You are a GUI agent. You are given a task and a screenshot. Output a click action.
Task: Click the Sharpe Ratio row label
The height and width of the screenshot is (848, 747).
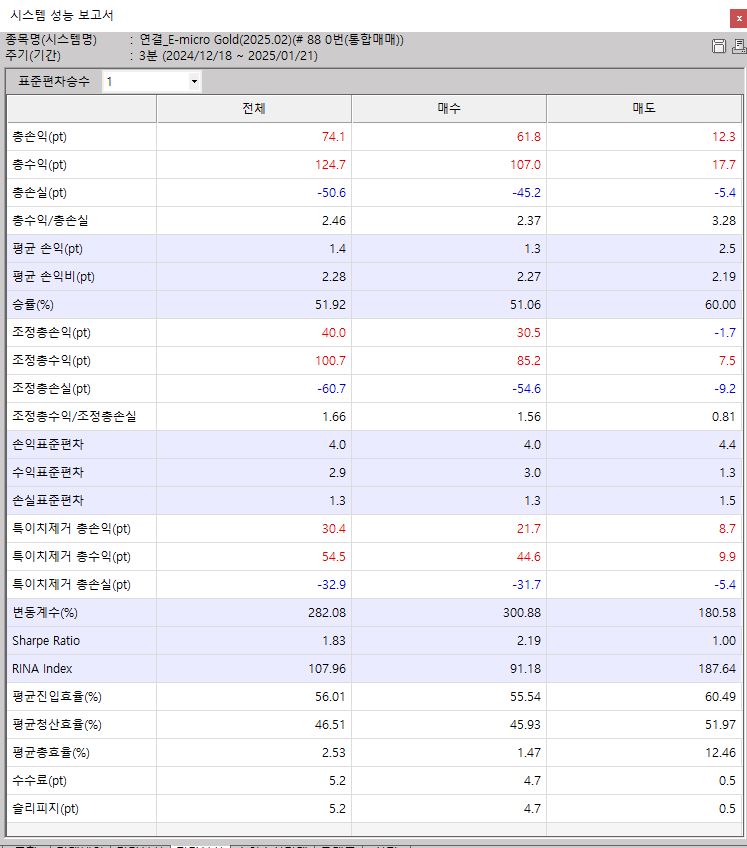coord(46,640)
